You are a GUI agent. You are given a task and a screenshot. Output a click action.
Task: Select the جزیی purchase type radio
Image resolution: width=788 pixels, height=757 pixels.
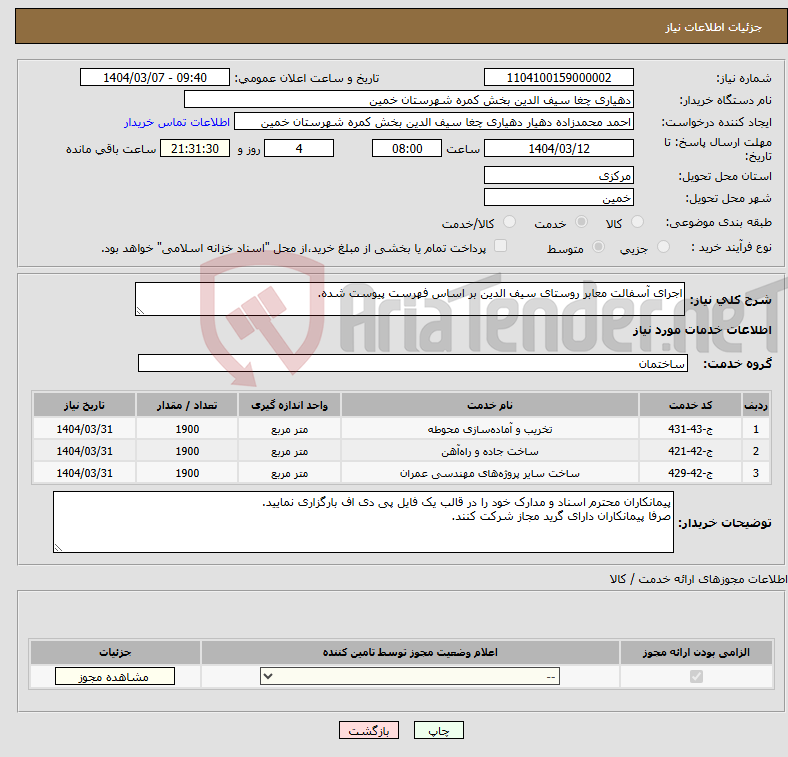(663, 246)
